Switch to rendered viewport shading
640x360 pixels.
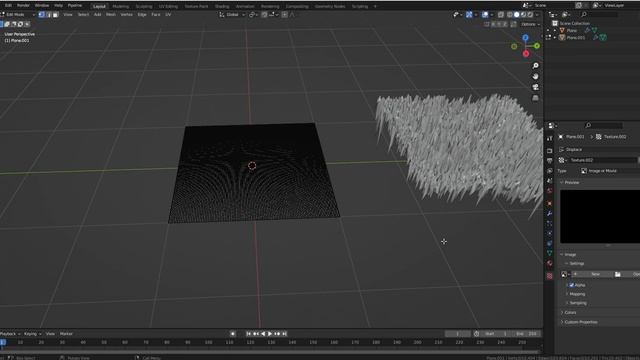pos(530,15)
